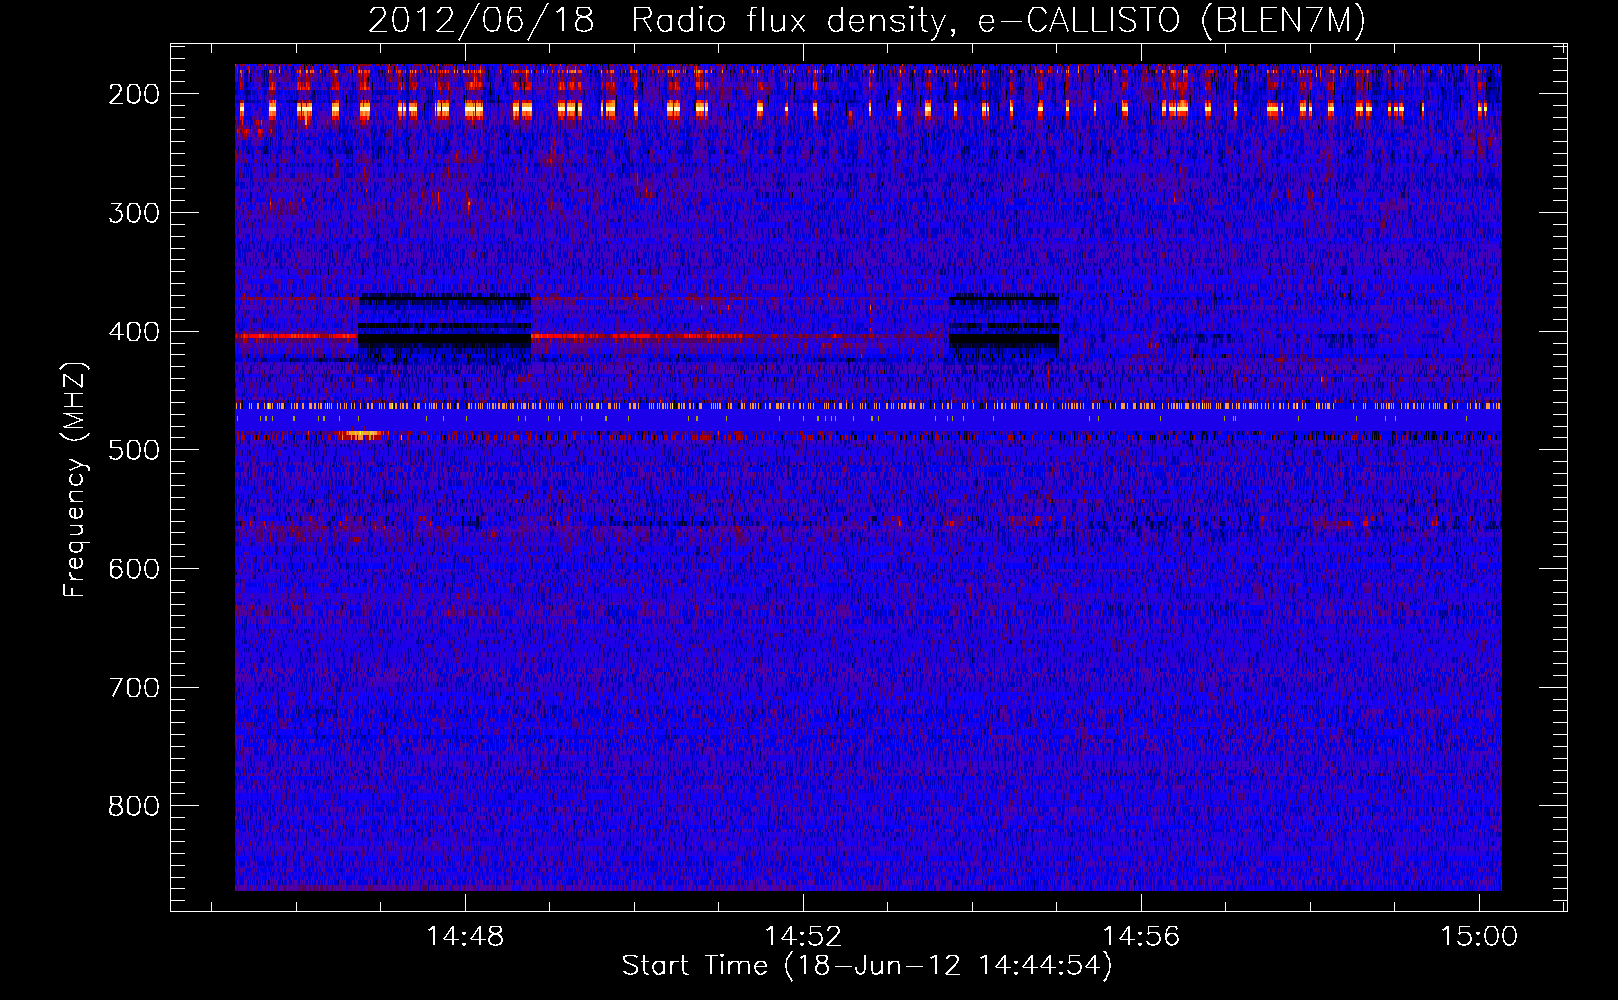
Task: Click the 700 frequency tick label
Action: tap(134, 688)
